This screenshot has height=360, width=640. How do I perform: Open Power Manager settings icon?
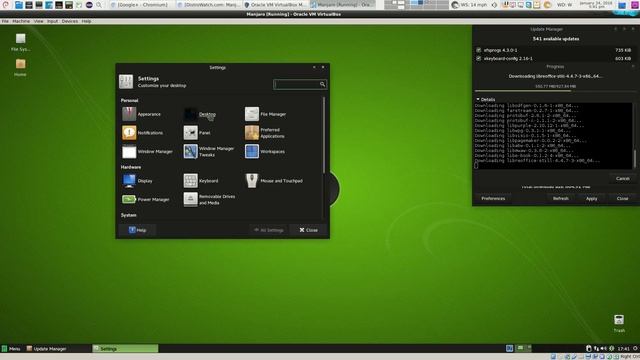coord(129,199)
